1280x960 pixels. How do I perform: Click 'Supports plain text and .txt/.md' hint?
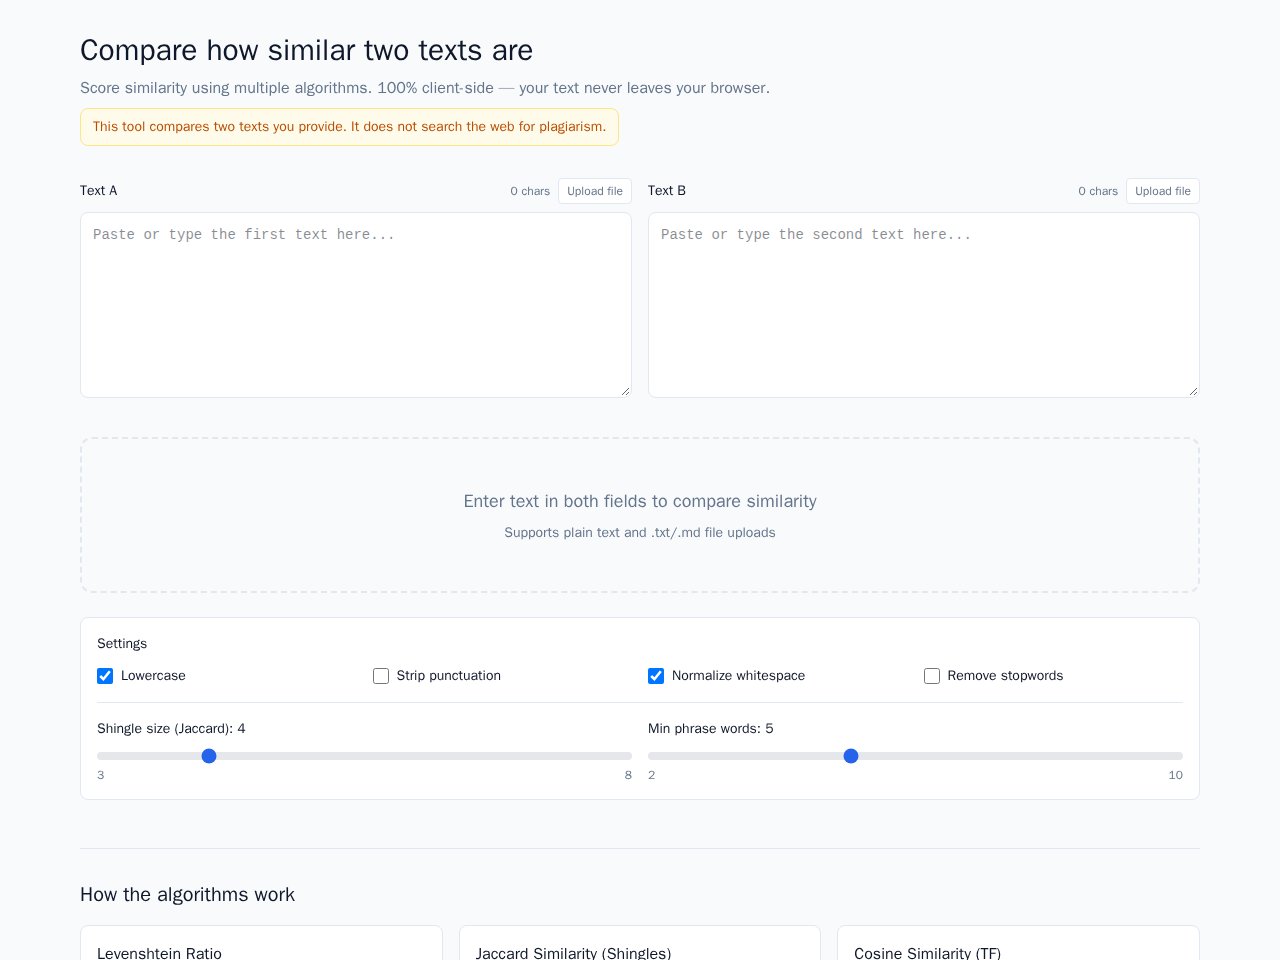pyautogui.click(x=640, y=533)
